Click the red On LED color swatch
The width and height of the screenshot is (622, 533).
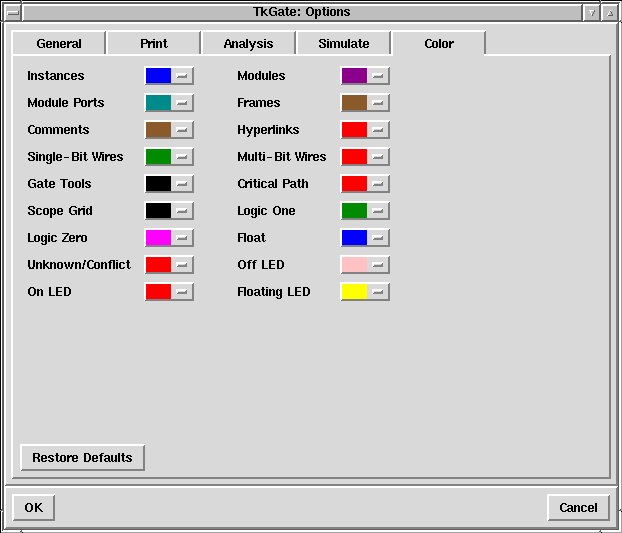(x=158, y=291)
